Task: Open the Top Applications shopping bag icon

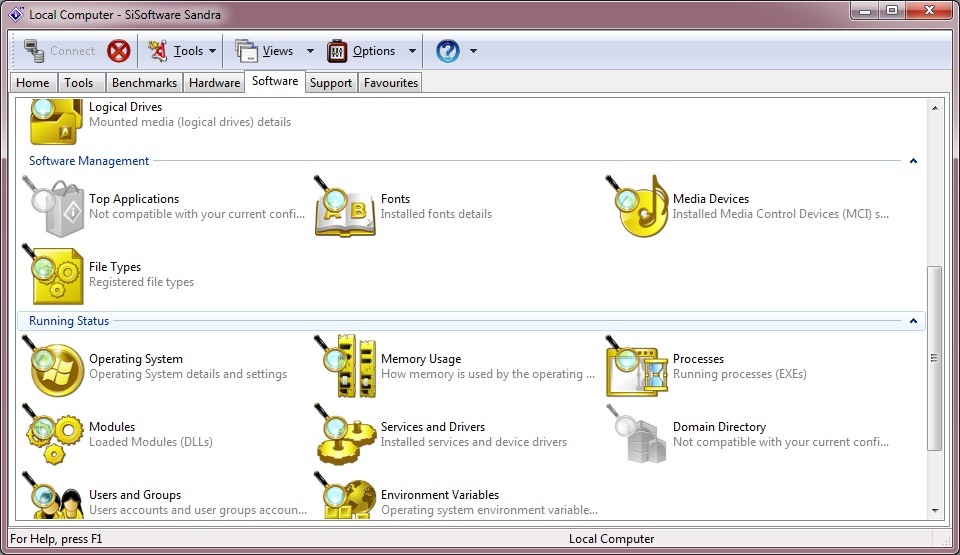Action: pos(53,206)
